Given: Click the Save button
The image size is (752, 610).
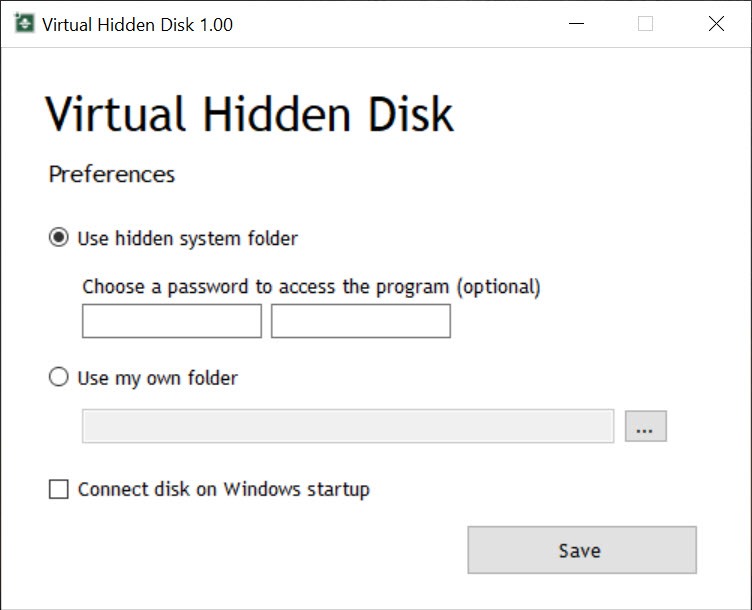Looking at the screenshot, I should click(x=582, y=550).
